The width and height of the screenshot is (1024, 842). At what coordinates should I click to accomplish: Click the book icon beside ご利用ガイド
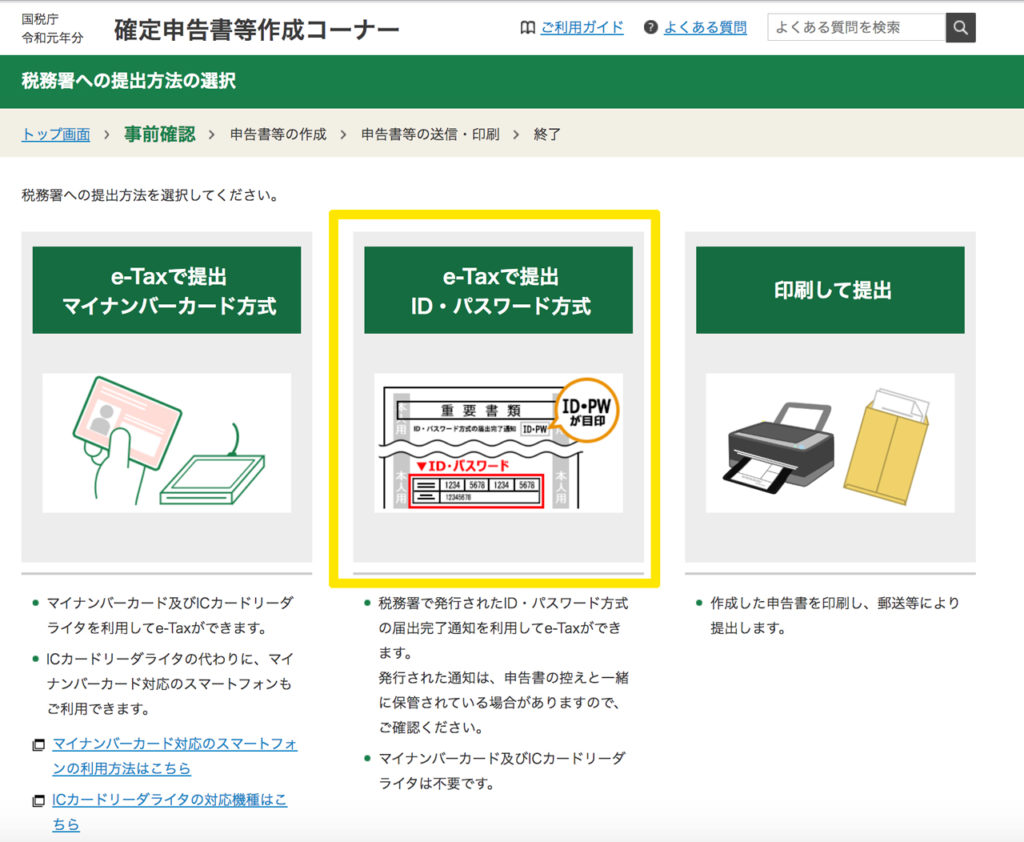click(527, 27)
